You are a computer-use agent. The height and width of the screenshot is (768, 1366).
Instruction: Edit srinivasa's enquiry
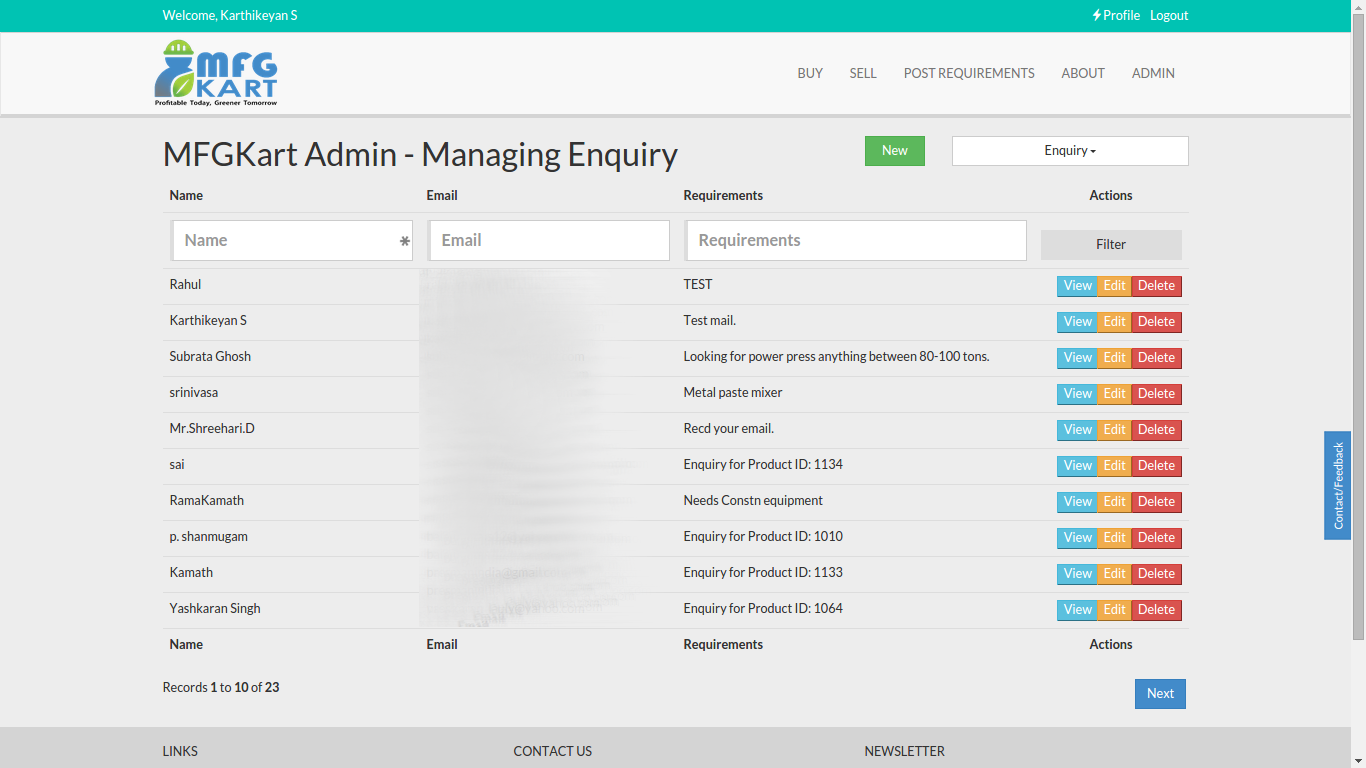(x=1114, y=394)
